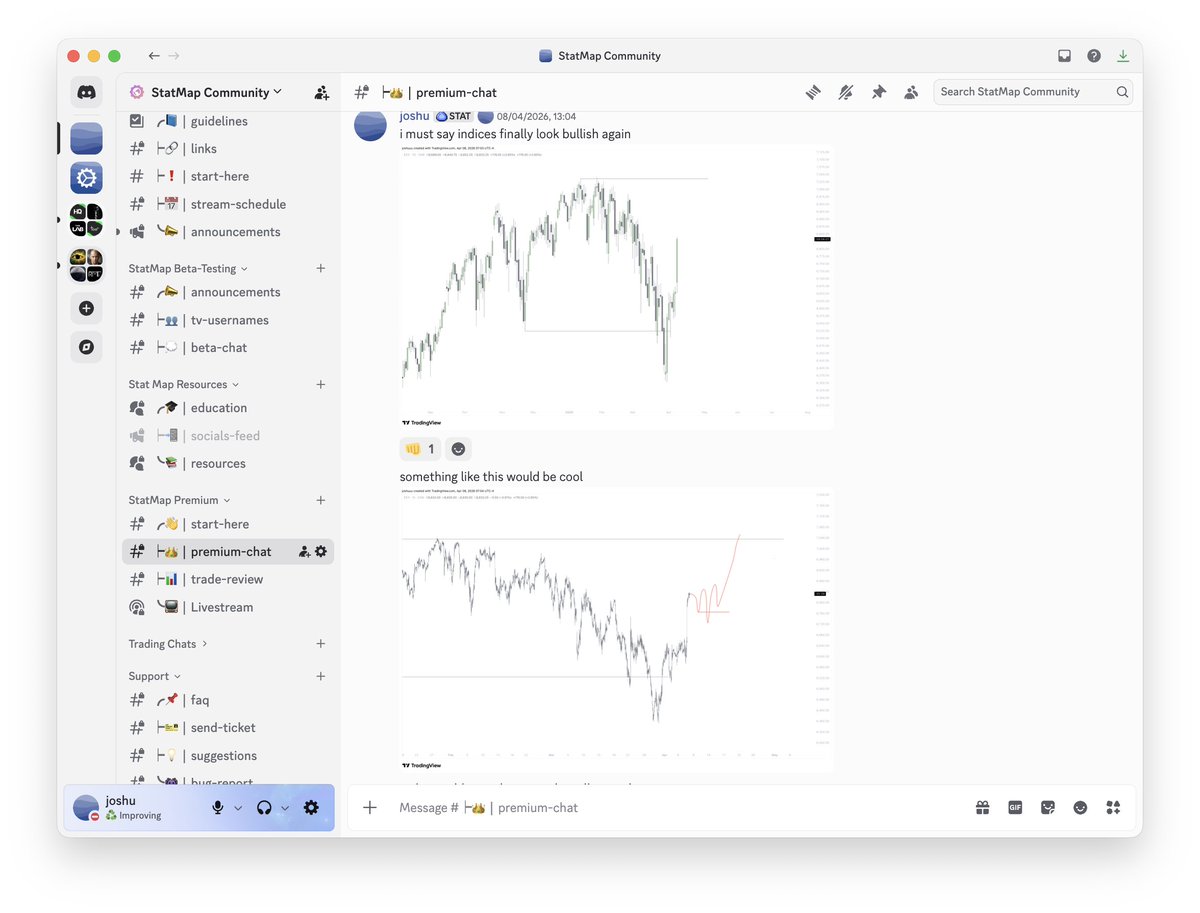The height and width of the screenshot is (913, 1200).
Task: Create channel in StatMap Premium category
Action: tap(321, 500)
